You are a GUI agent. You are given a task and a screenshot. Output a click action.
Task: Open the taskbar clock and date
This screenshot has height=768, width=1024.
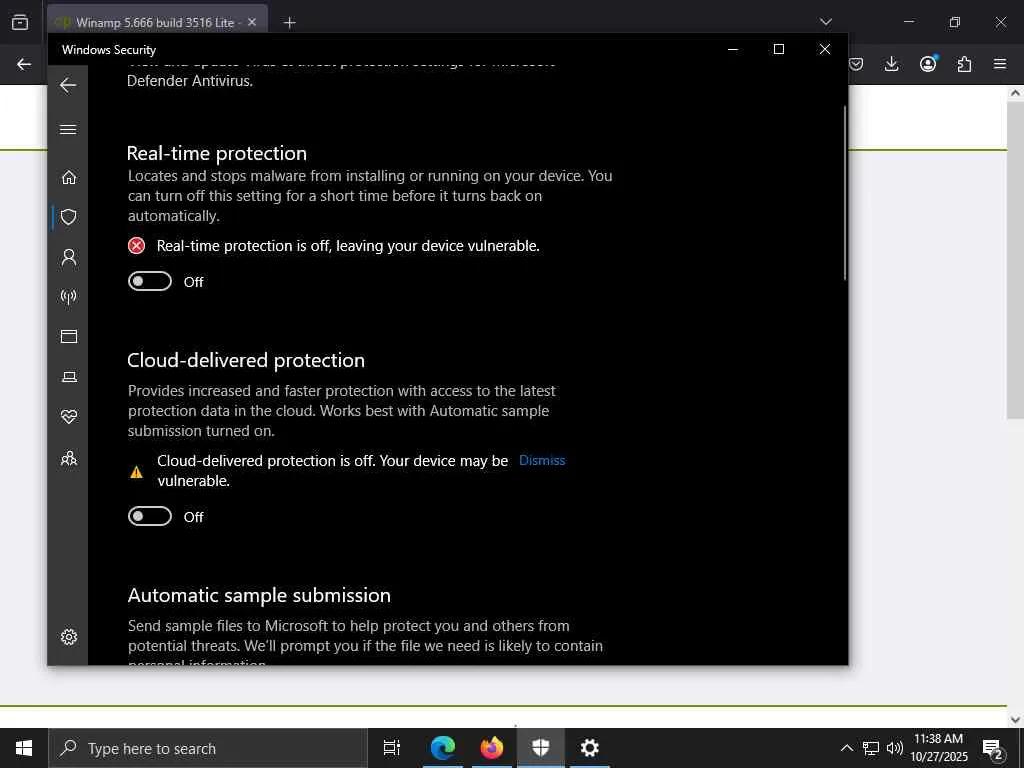pyautogui.click(x=939, y=748)
